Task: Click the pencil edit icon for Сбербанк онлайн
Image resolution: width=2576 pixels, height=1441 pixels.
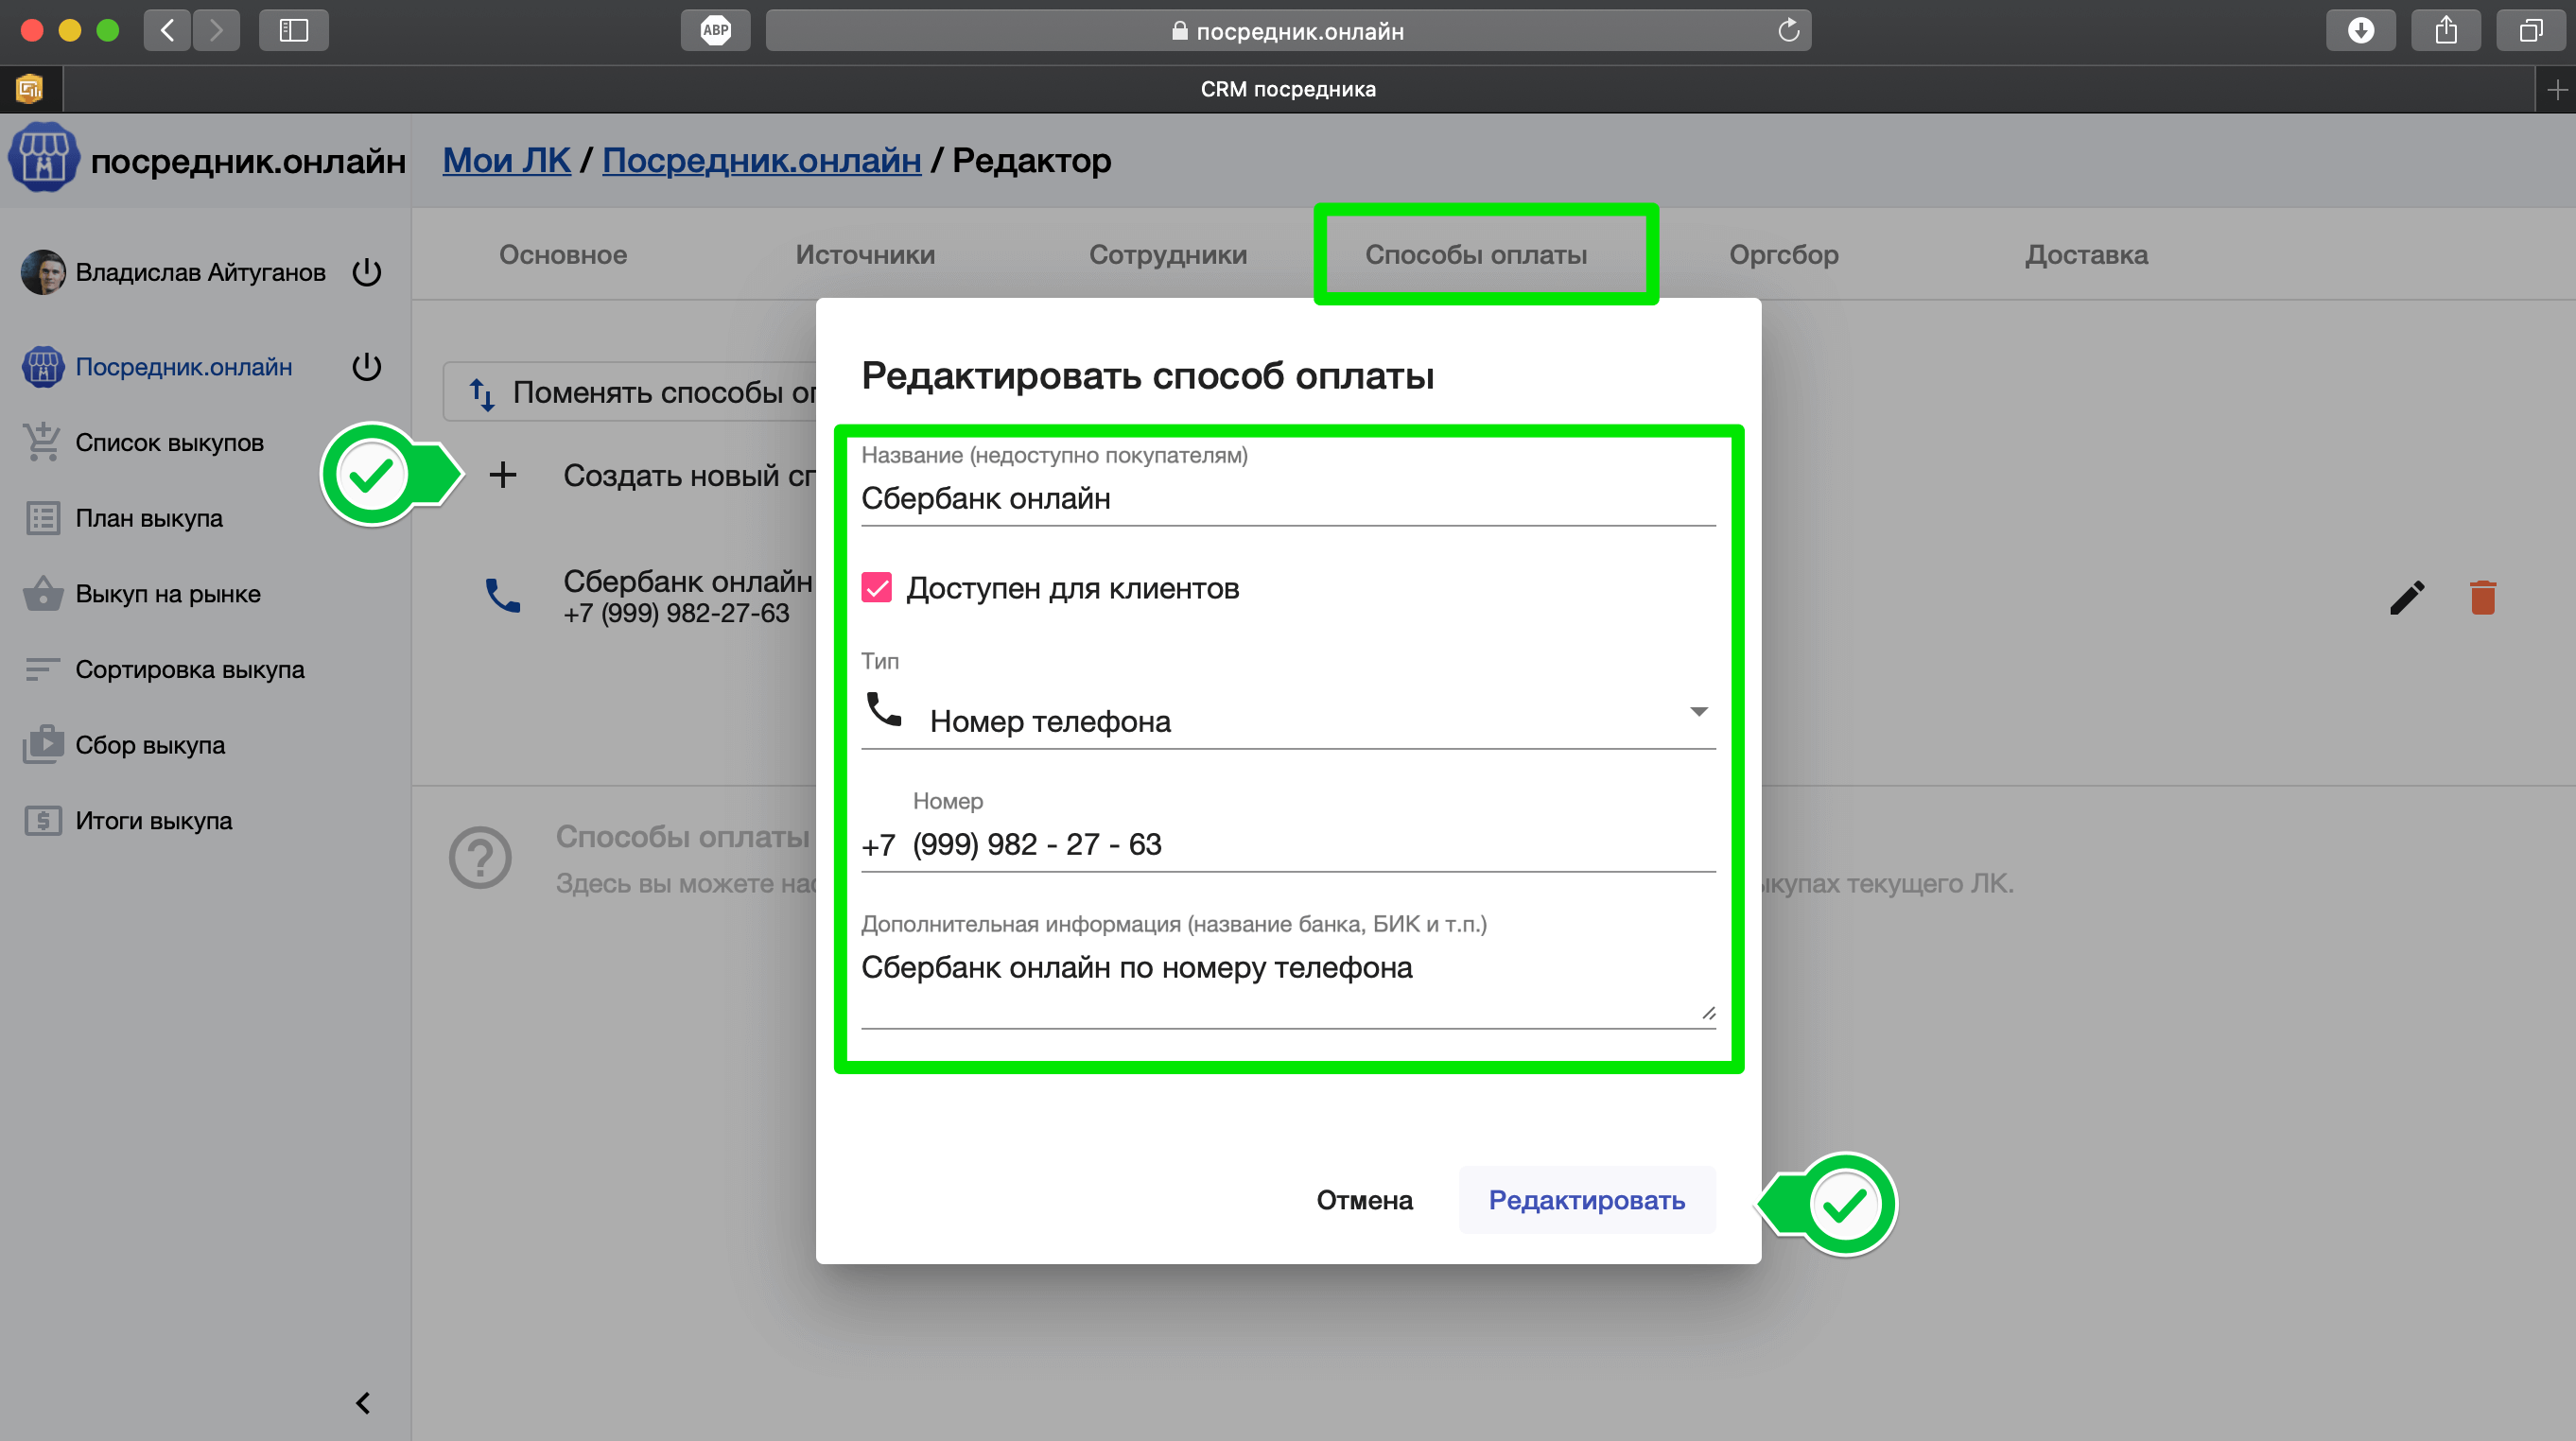Action: tap(2406, 597)
